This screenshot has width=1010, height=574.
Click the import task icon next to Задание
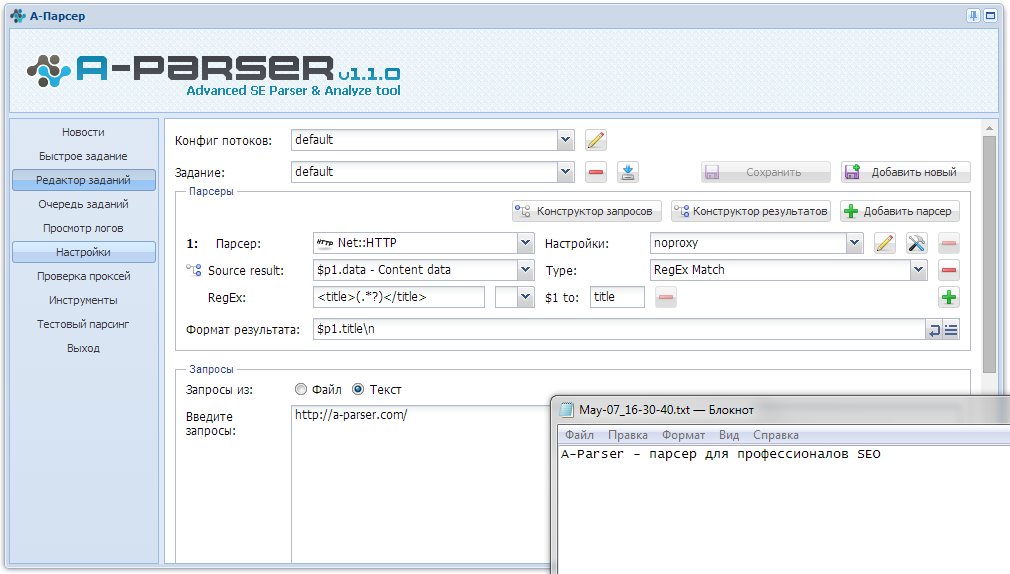point(628,172)
